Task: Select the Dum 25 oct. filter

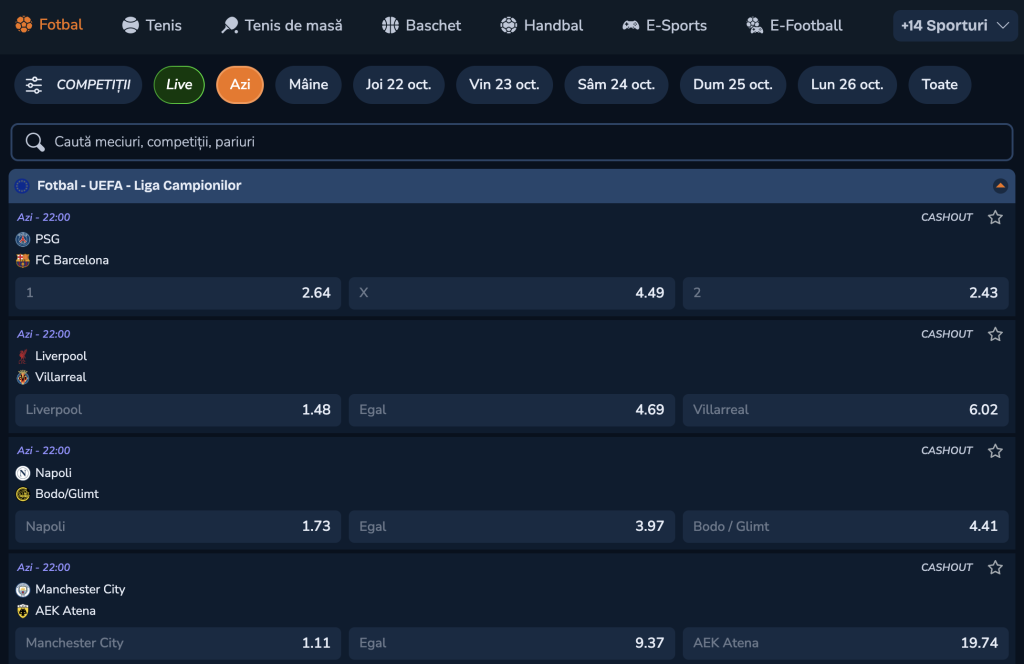Action: tap(733, 85)
